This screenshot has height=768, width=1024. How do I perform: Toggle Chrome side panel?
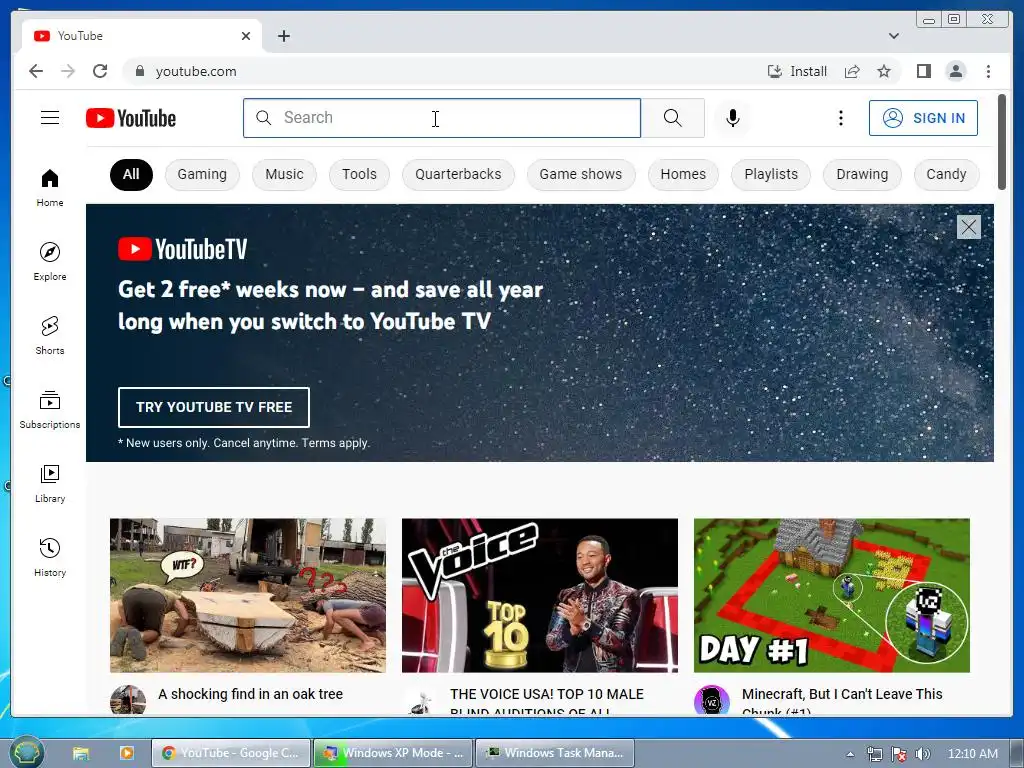[923, 71]
